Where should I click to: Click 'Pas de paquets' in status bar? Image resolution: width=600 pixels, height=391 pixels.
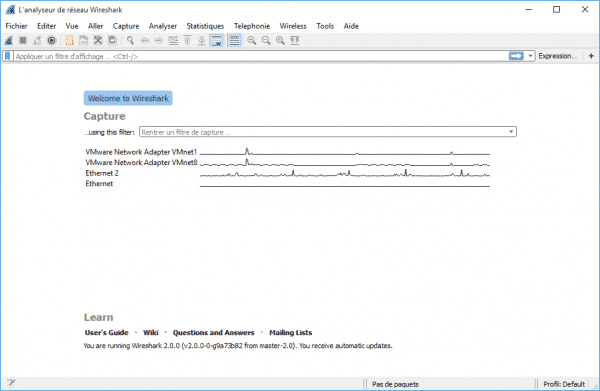tap(395, 384)
